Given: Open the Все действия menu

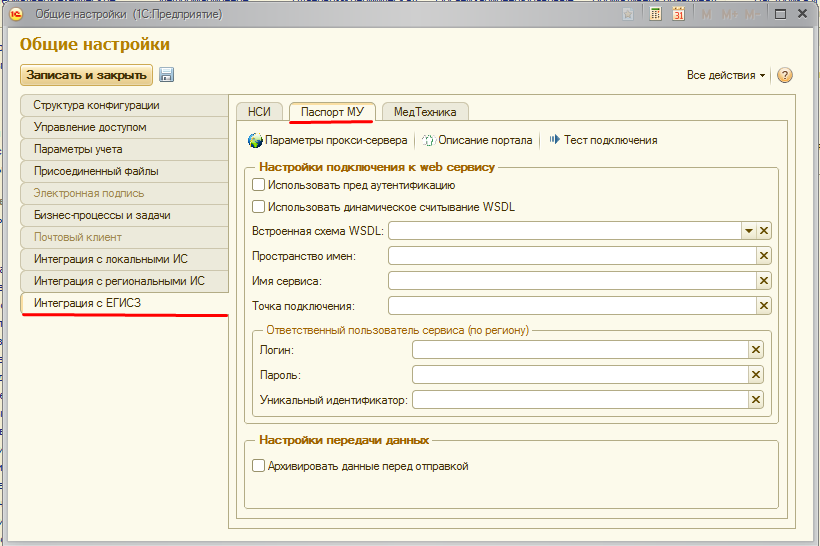Looking at the screenshot, I should (726, 75).
